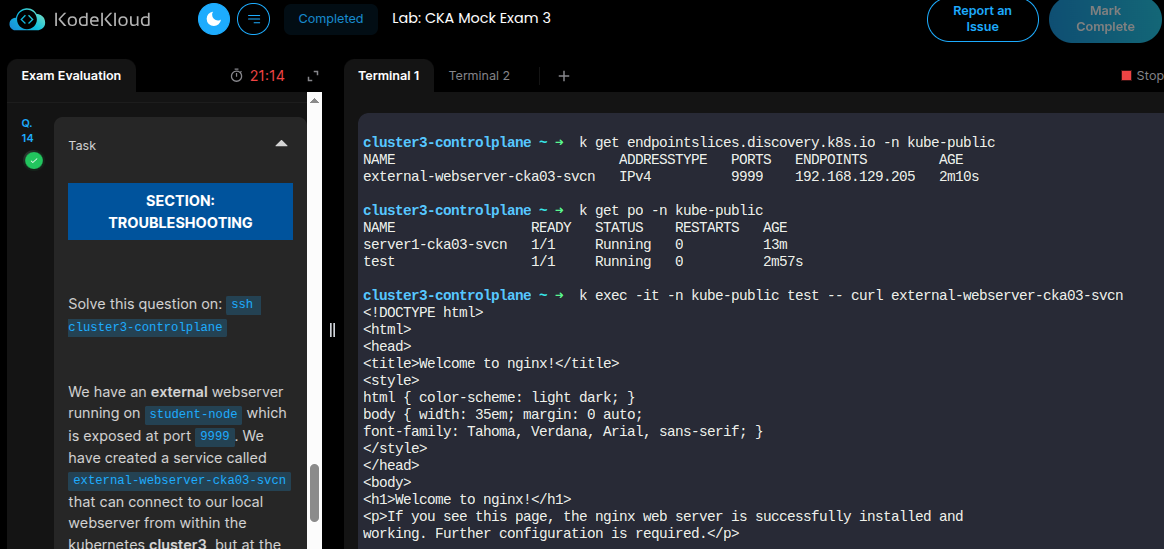1164x549 pixels.
Task: Click external-webserver-cka03-svcn code in task text
Action: pyautogui.click(x=180, y=481)
